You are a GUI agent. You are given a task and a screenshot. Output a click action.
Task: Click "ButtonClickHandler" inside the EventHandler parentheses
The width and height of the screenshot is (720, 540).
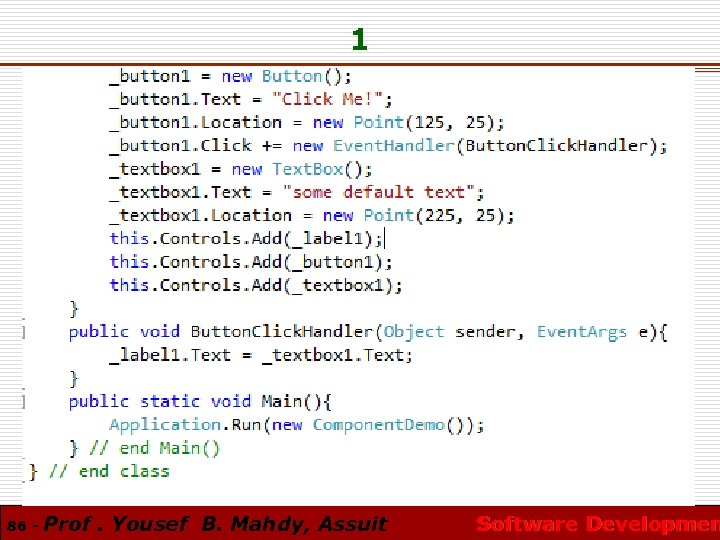pos(556,146)
